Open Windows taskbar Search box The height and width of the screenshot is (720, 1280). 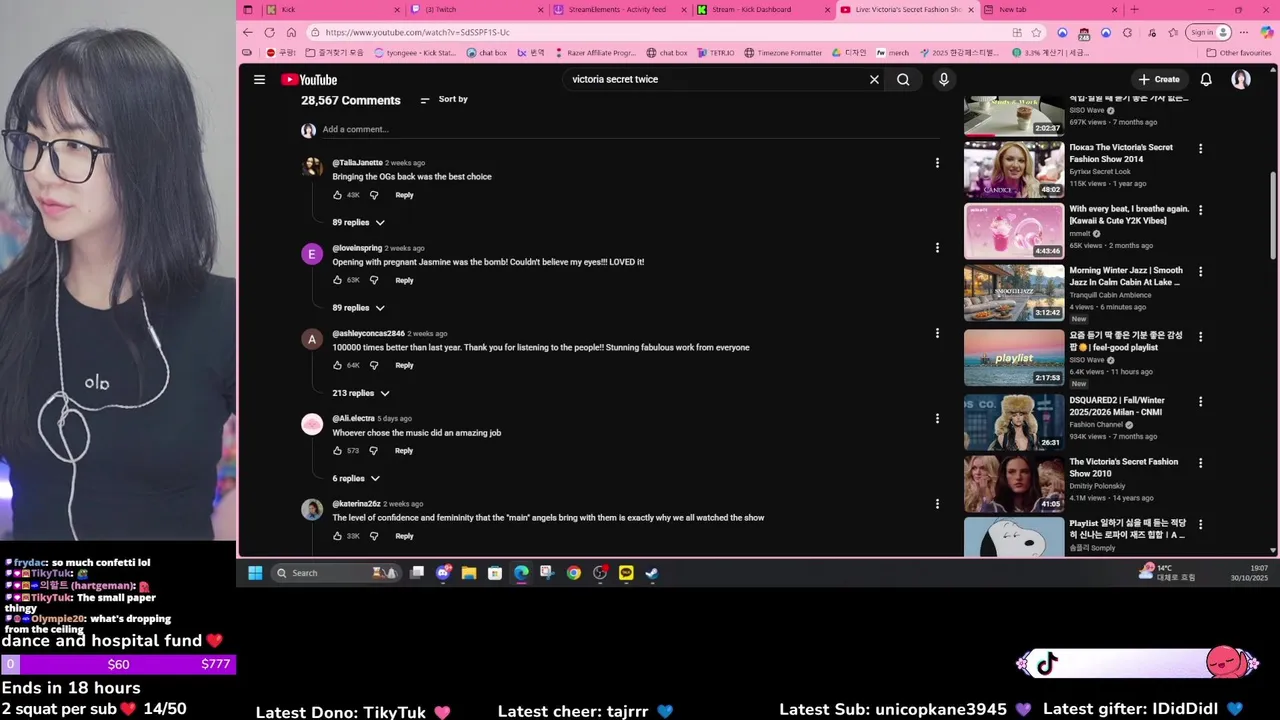334,573
